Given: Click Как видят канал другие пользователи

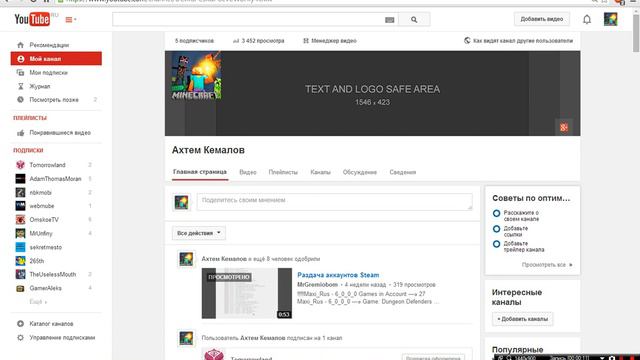Looking at the screenshot, I should 518,41.
